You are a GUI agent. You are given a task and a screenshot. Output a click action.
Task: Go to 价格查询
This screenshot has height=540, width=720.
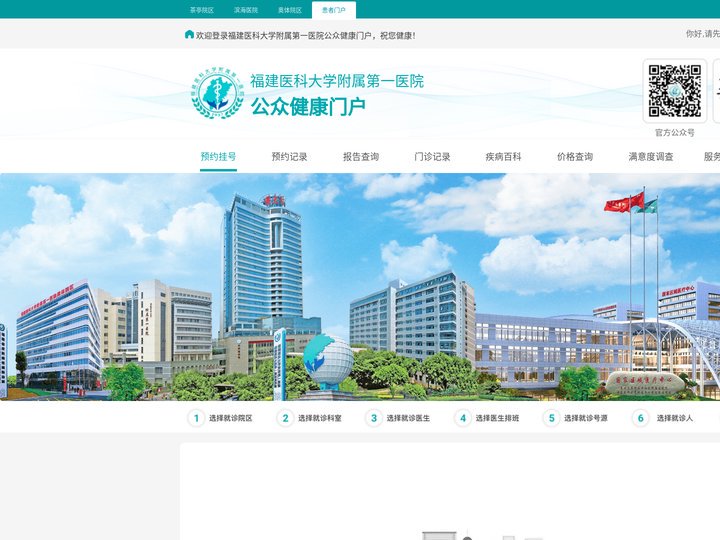[575, 157]
